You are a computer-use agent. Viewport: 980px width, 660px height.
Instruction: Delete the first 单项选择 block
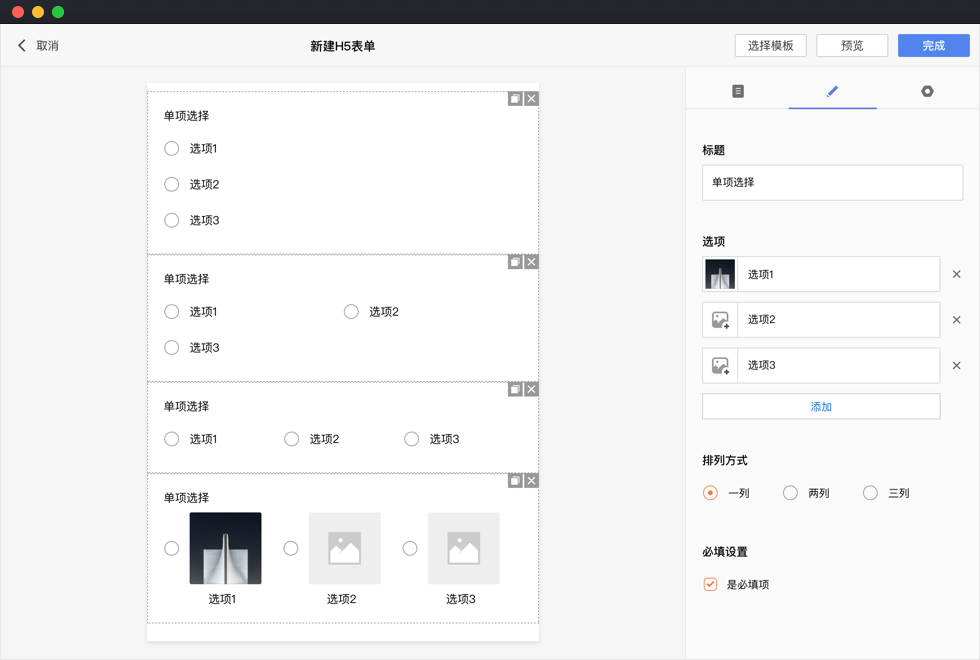(531, 99)
